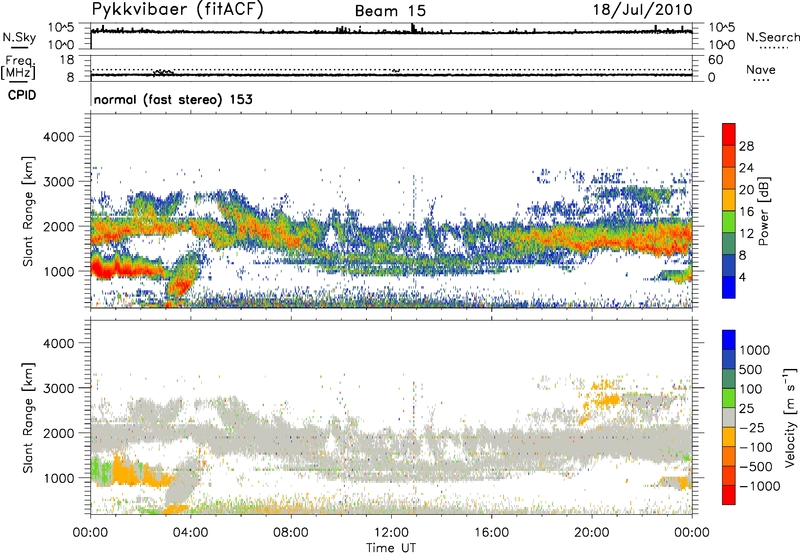
Task: Click the "Freq. [MHz]" axis label
Action: 18,67
